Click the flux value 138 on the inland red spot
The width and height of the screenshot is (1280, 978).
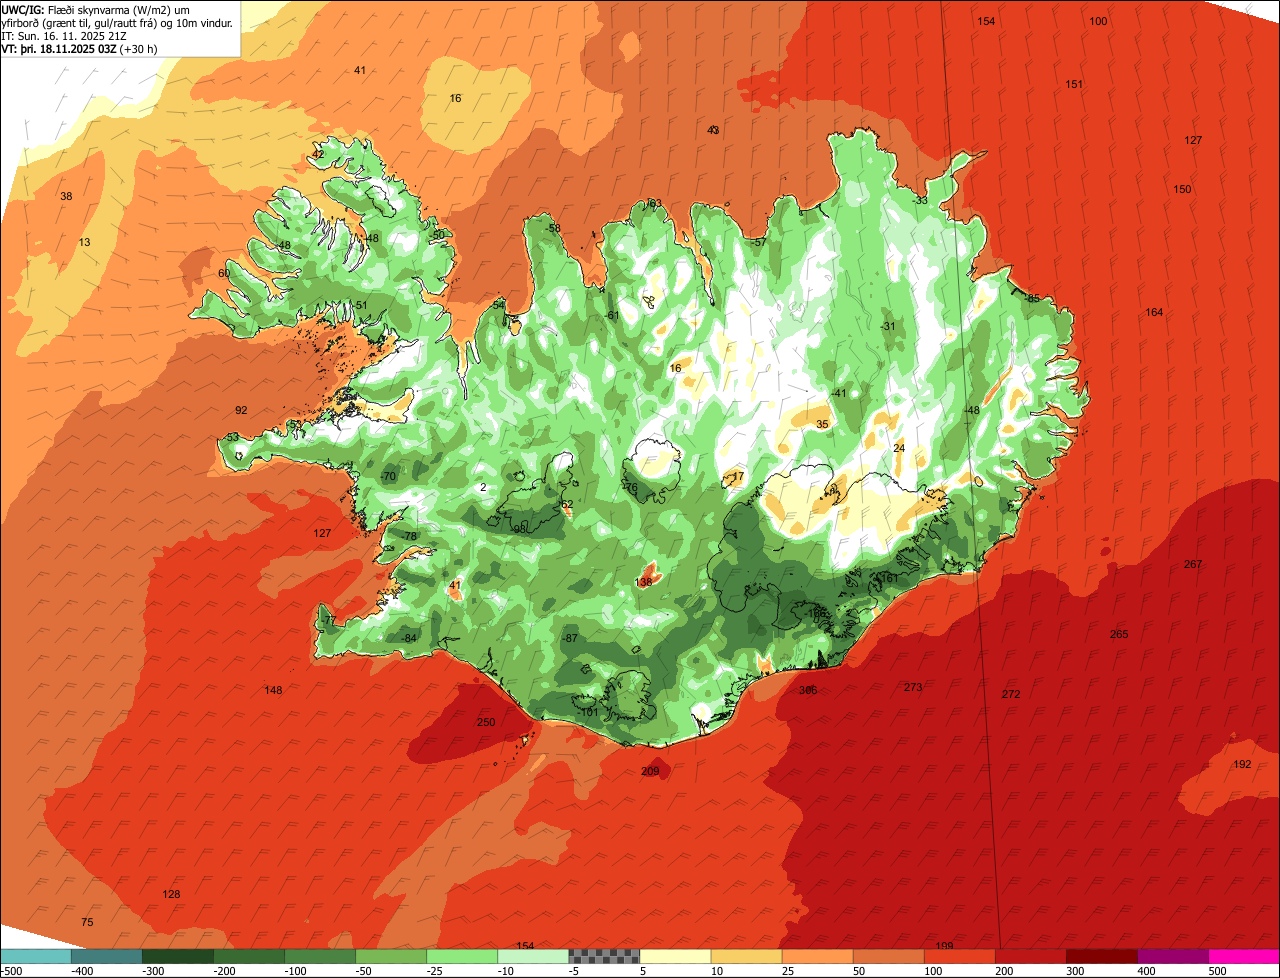coord(644,582)
